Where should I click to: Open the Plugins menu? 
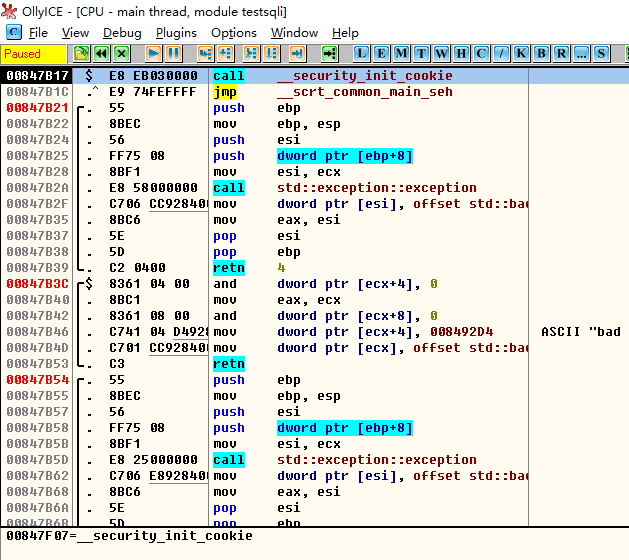coord(176,33)
